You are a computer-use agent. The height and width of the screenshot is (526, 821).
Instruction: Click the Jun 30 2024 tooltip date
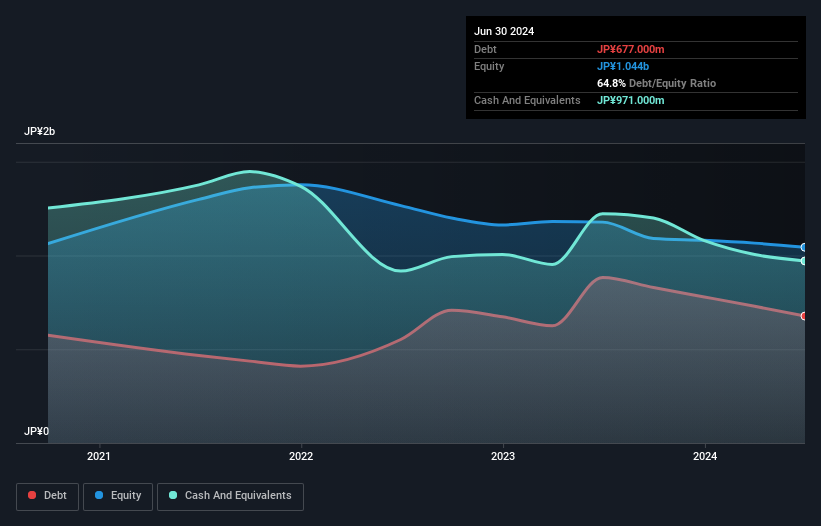tap(504, 31)
